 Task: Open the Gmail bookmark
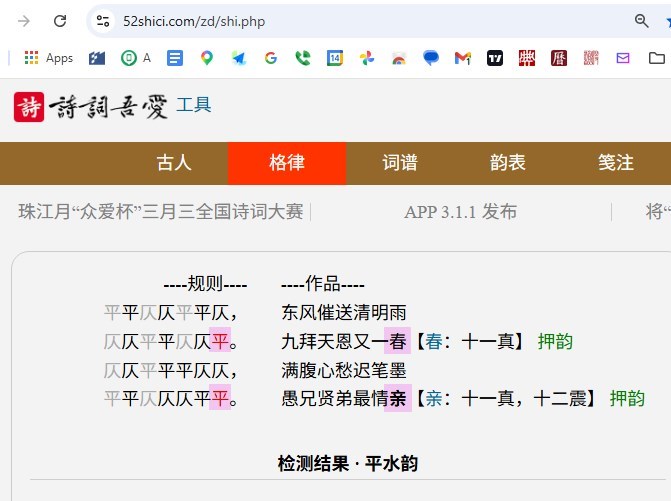[463, 58]
